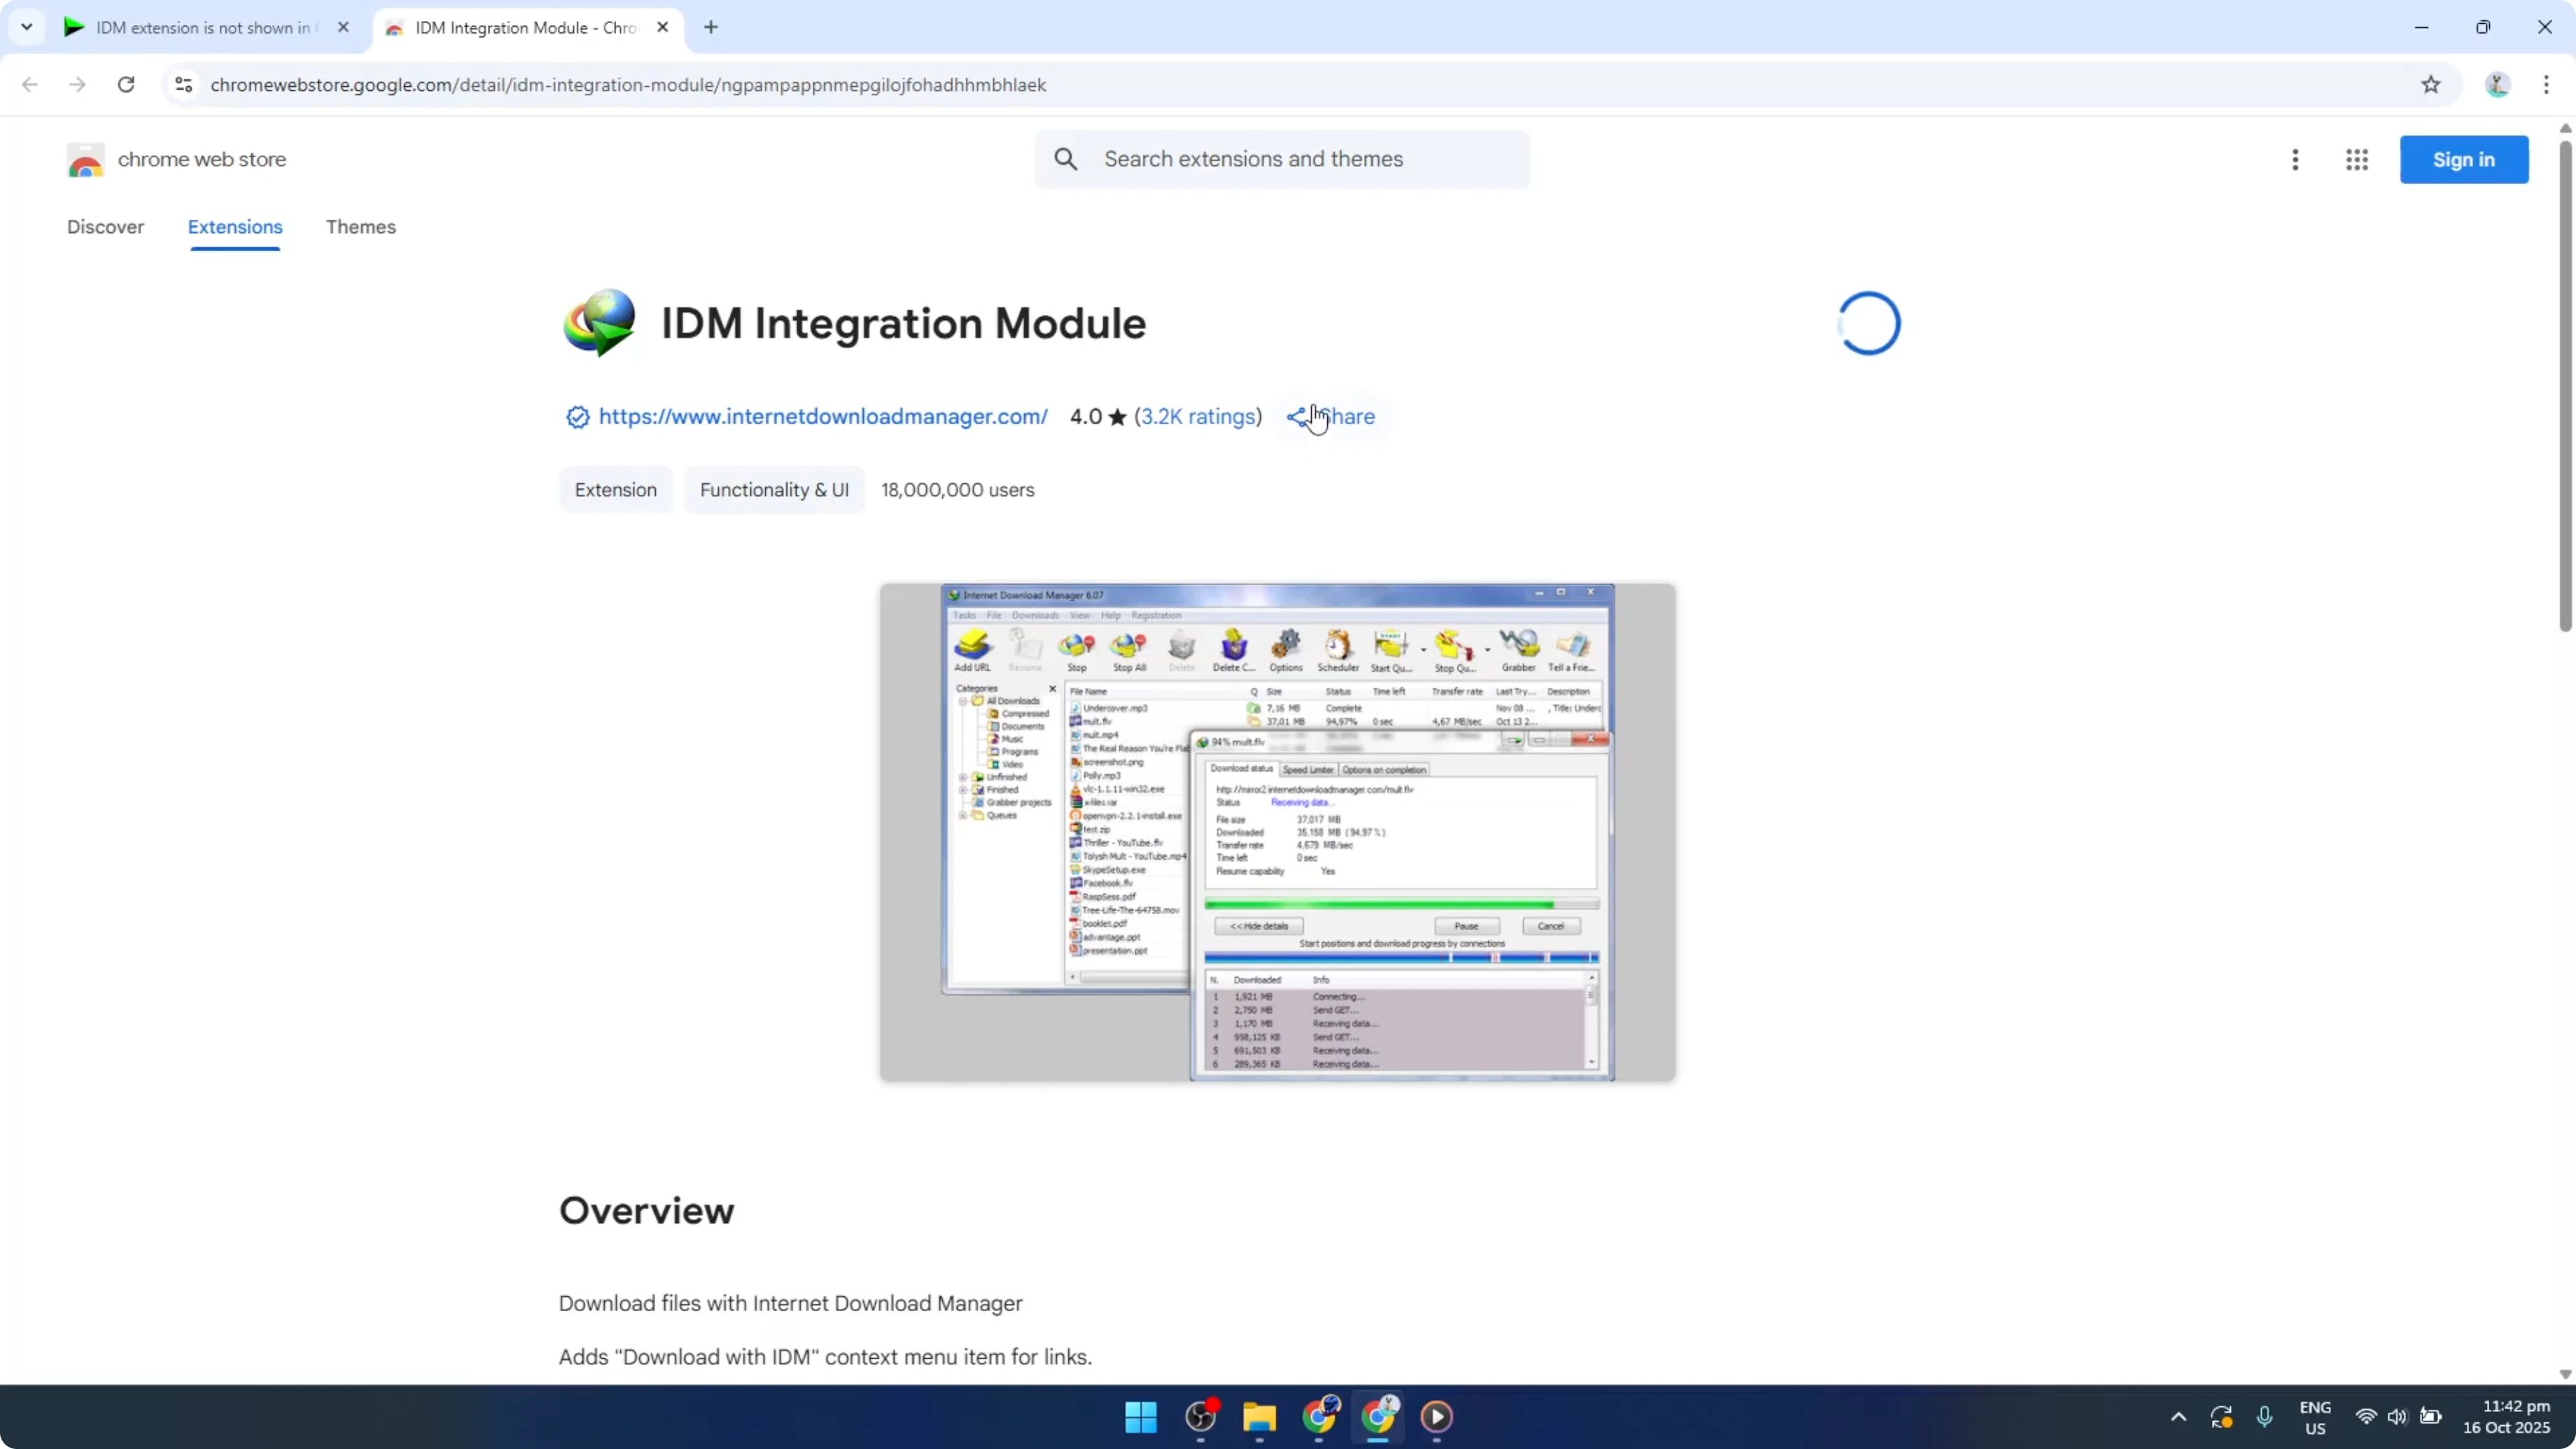The height and width of the screenshot is (1449, 2576).
Task: Expand hidden system tray icons
Action: click(x=2176, y=1417)
